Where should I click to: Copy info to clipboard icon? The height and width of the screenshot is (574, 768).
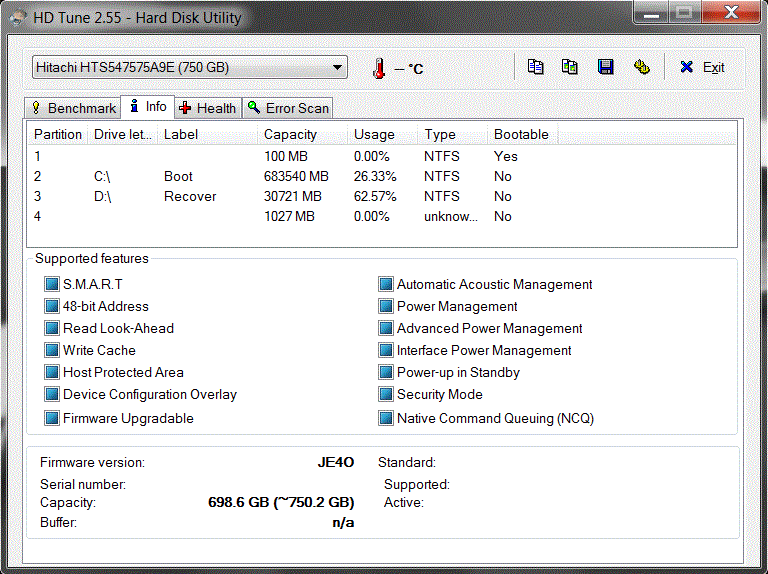[535, 67]
